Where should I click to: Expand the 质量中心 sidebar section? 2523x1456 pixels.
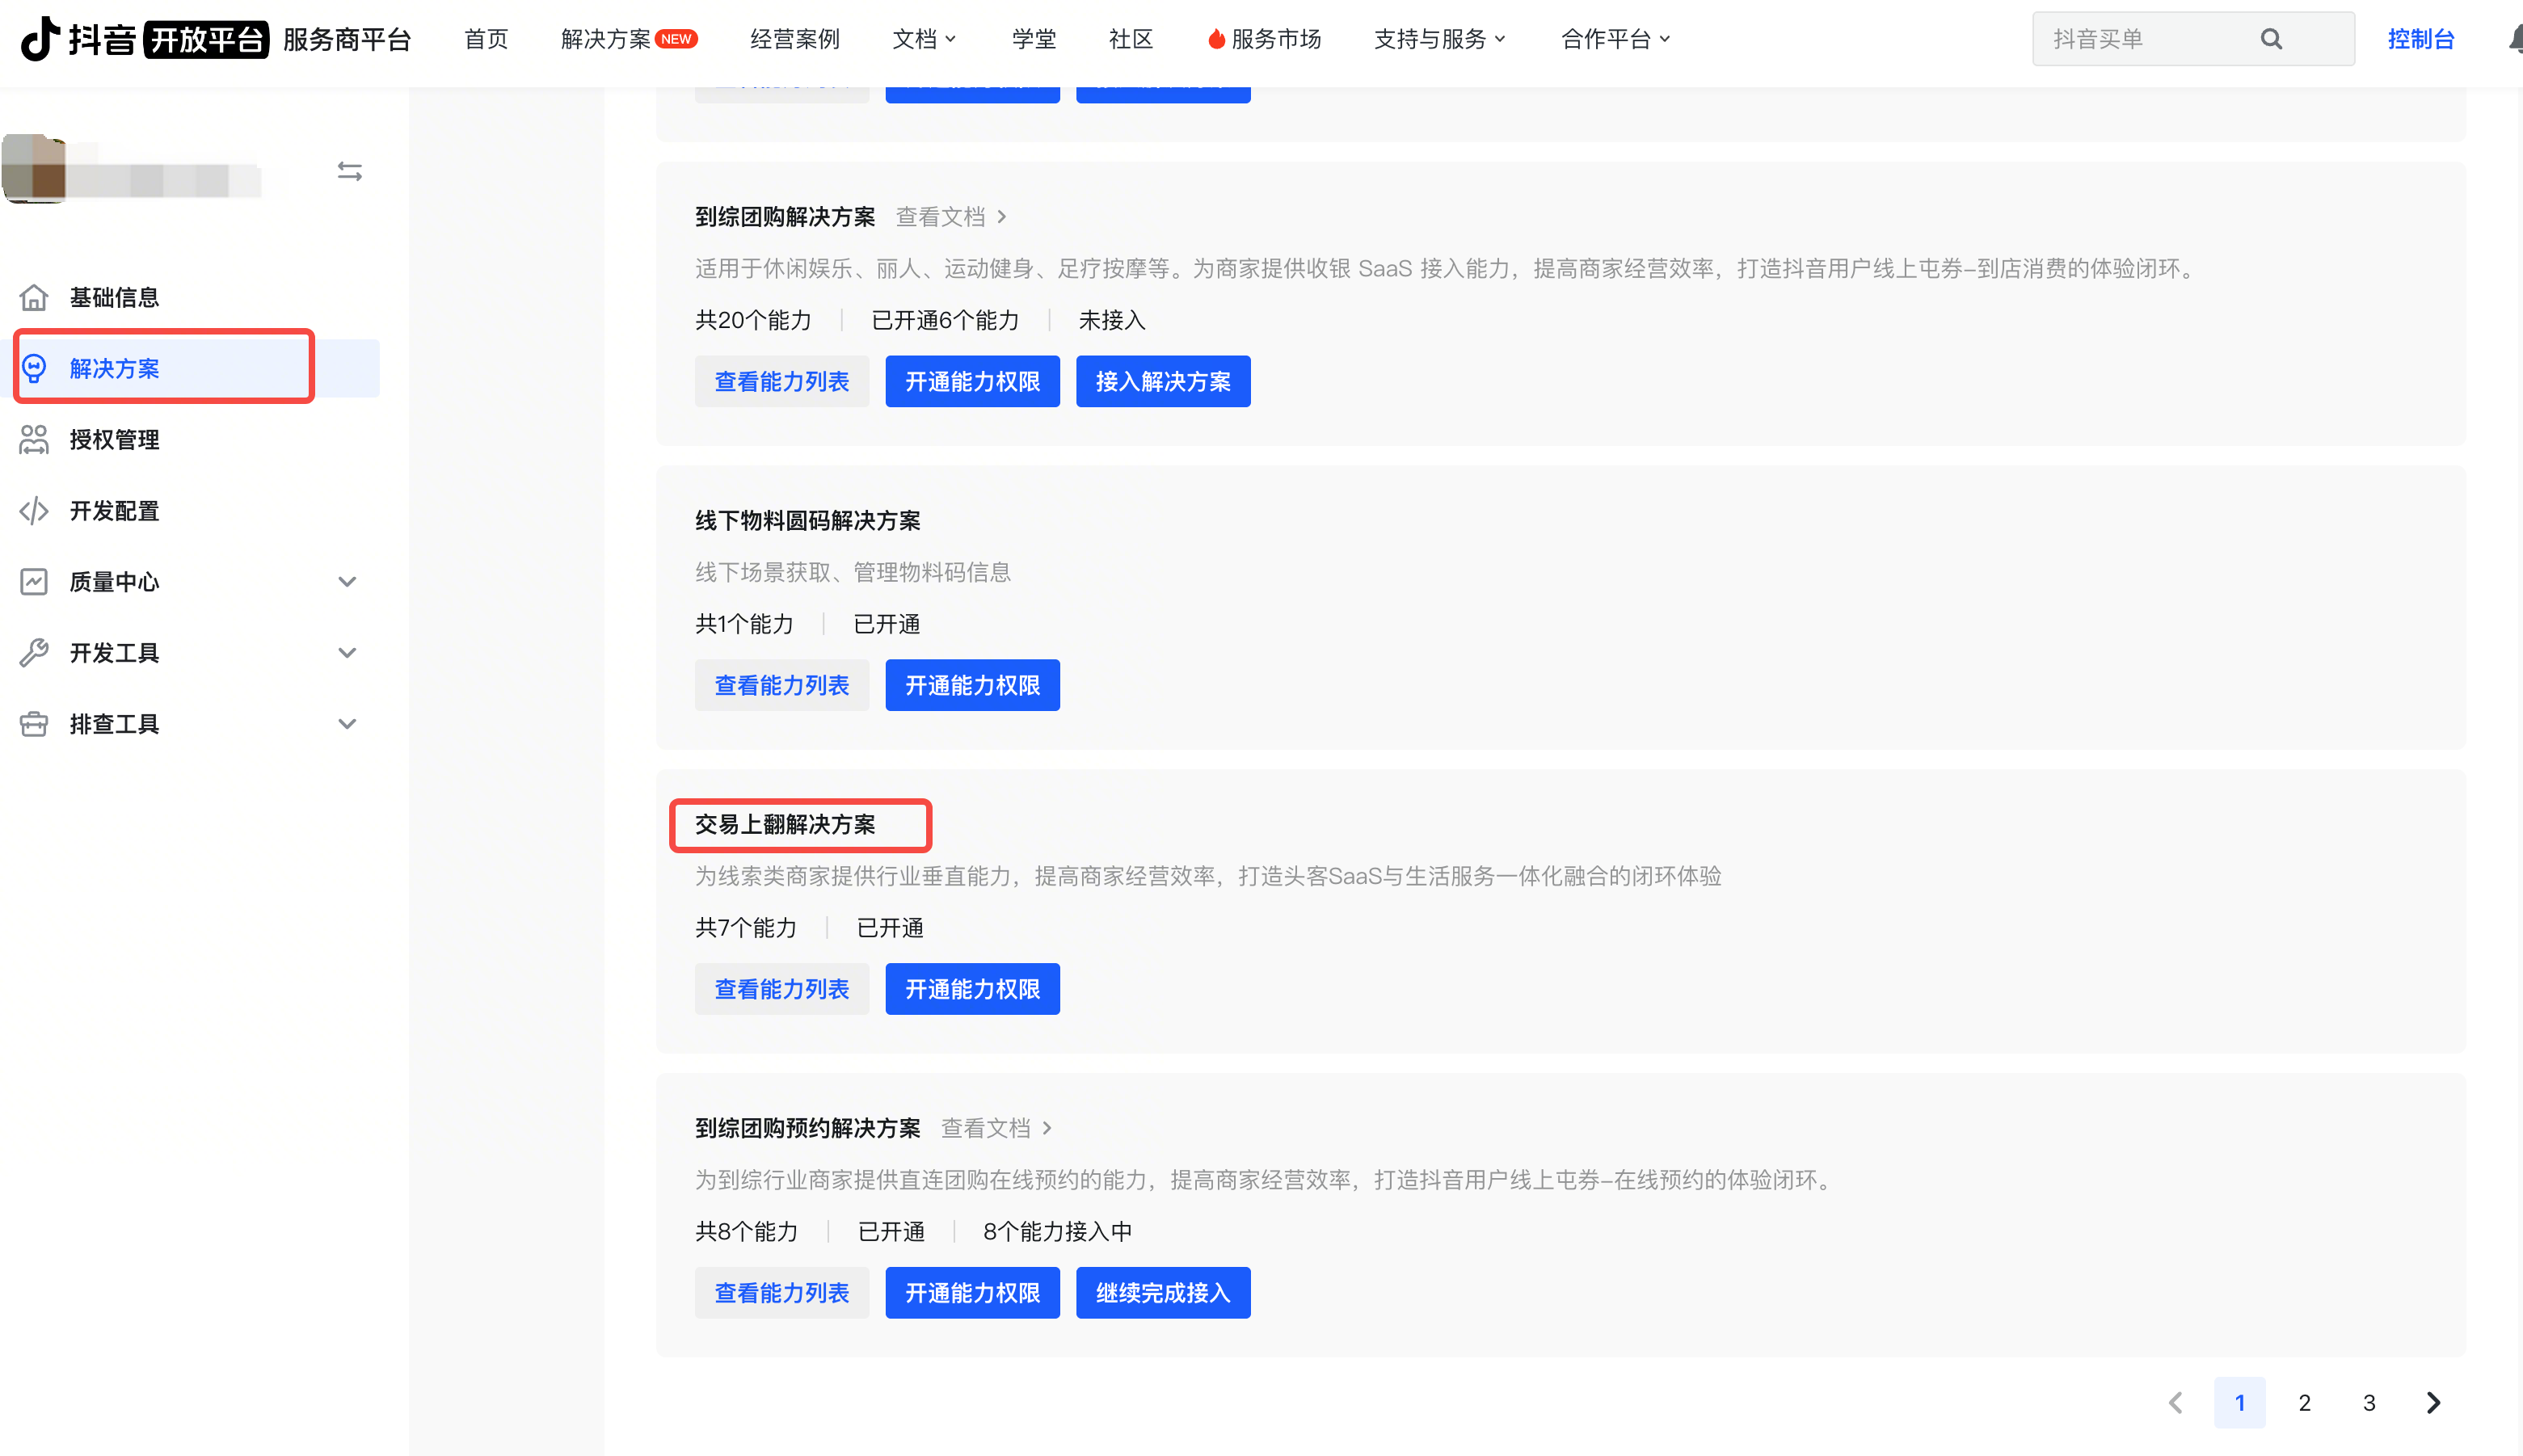[347, 582]
